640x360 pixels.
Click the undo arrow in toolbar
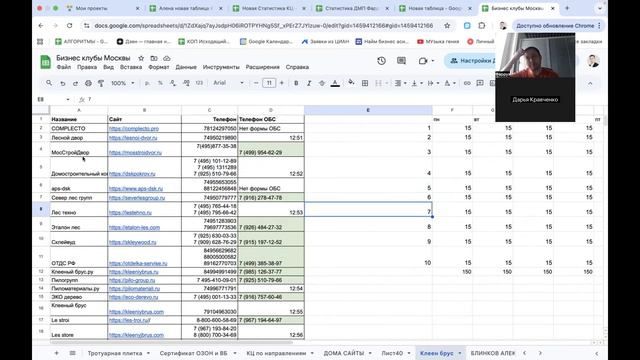coord(62,83)
